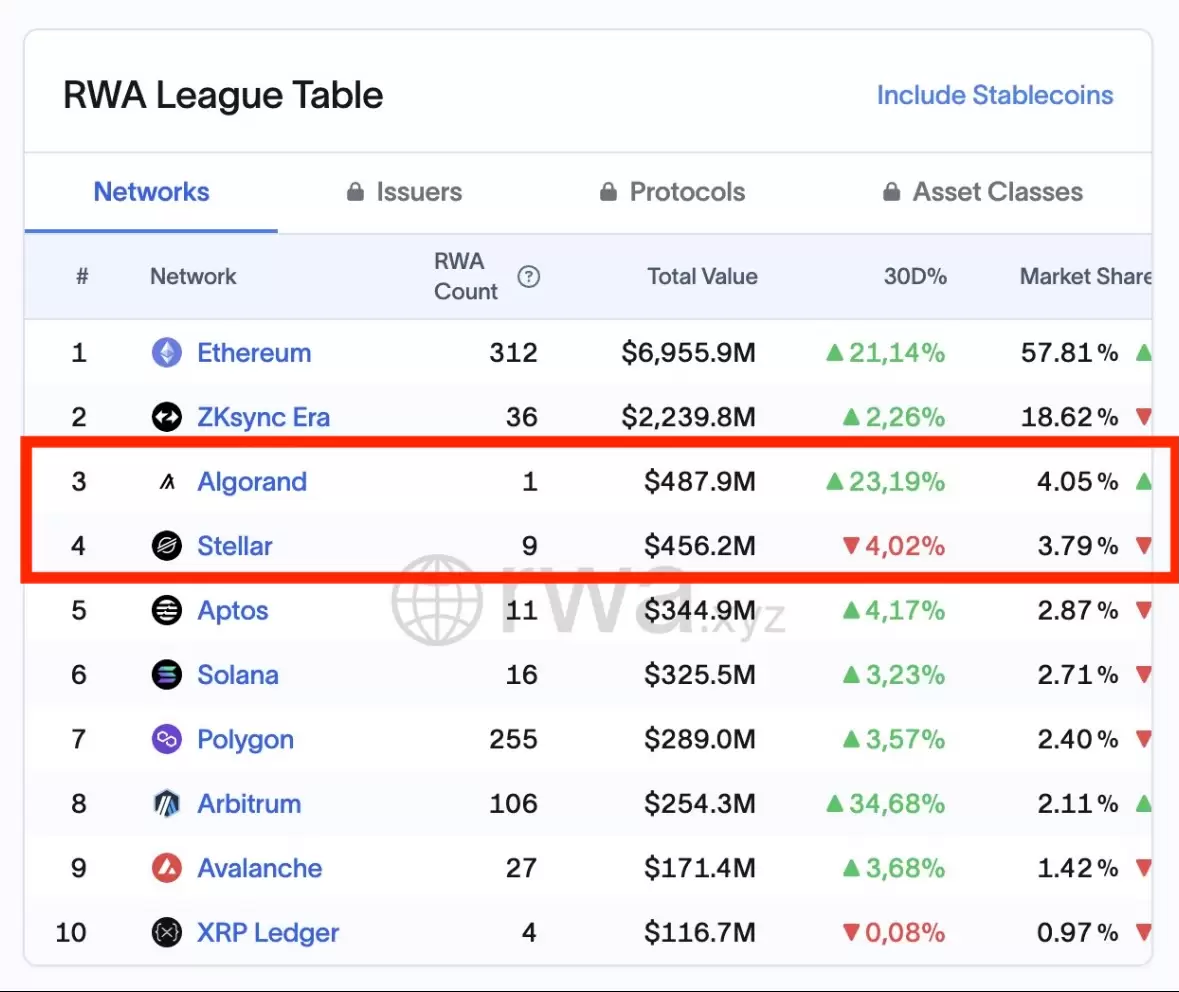The width and height of the screenshot is (1179, 992).
Task: Click Avalanche's RWA count 27
Action: pos(521,868)
